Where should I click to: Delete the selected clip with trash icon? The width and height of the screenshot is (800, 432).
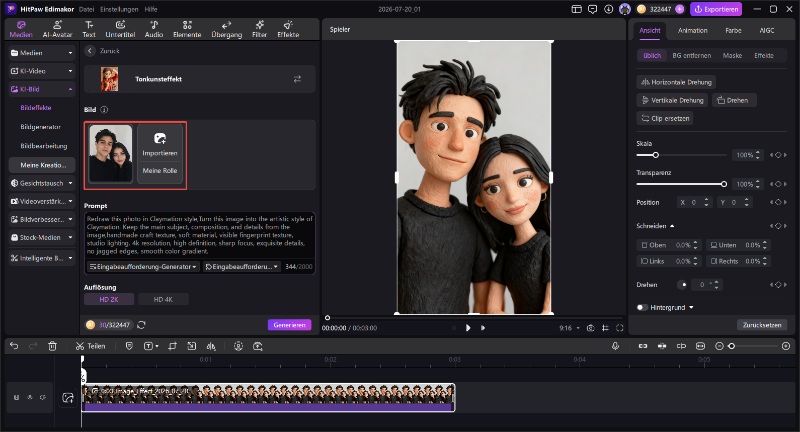(x=52, y=346)
